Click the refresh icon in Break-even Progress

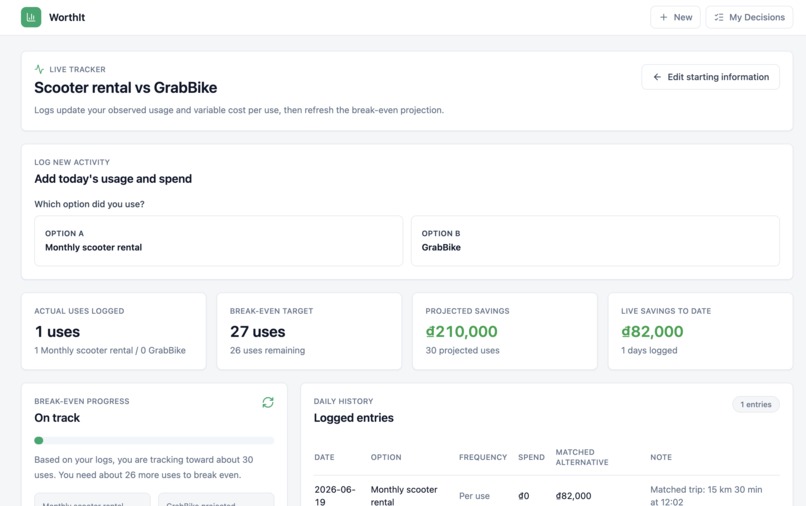coord(268,402)
